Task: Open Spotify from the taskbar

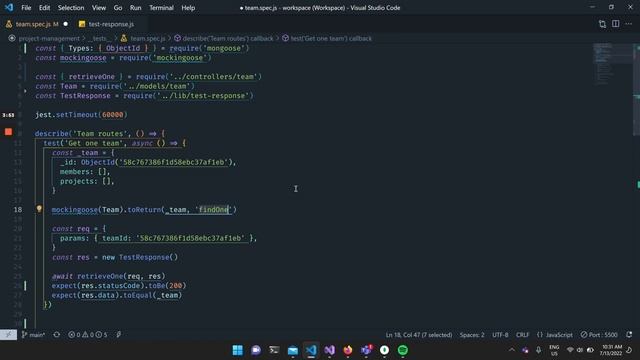Action: tap(403, 350)
